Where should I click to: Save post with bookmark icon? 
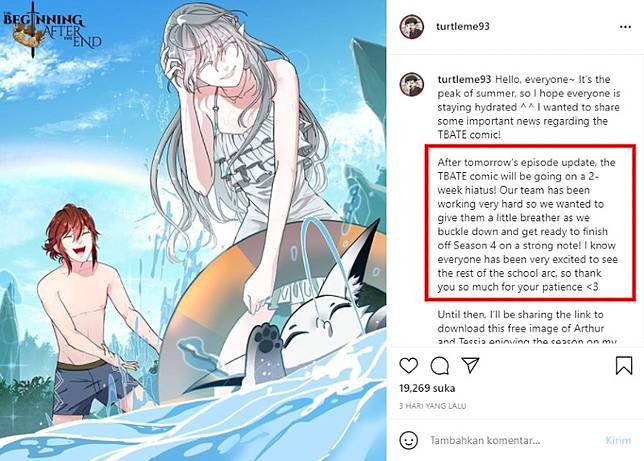tap(623, 365)
